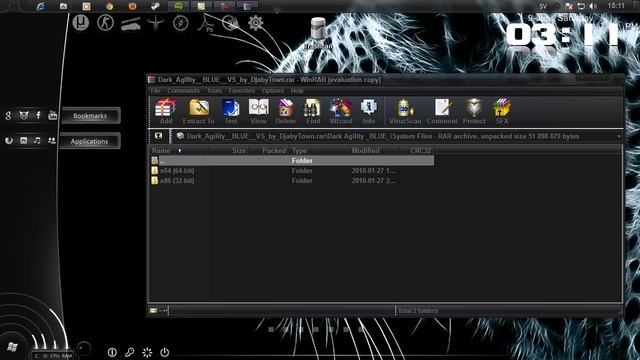The height and width of the screenshot is (360, 640).
Task: Click 'Total 2 folders' status text
Action: pos(418,311)
